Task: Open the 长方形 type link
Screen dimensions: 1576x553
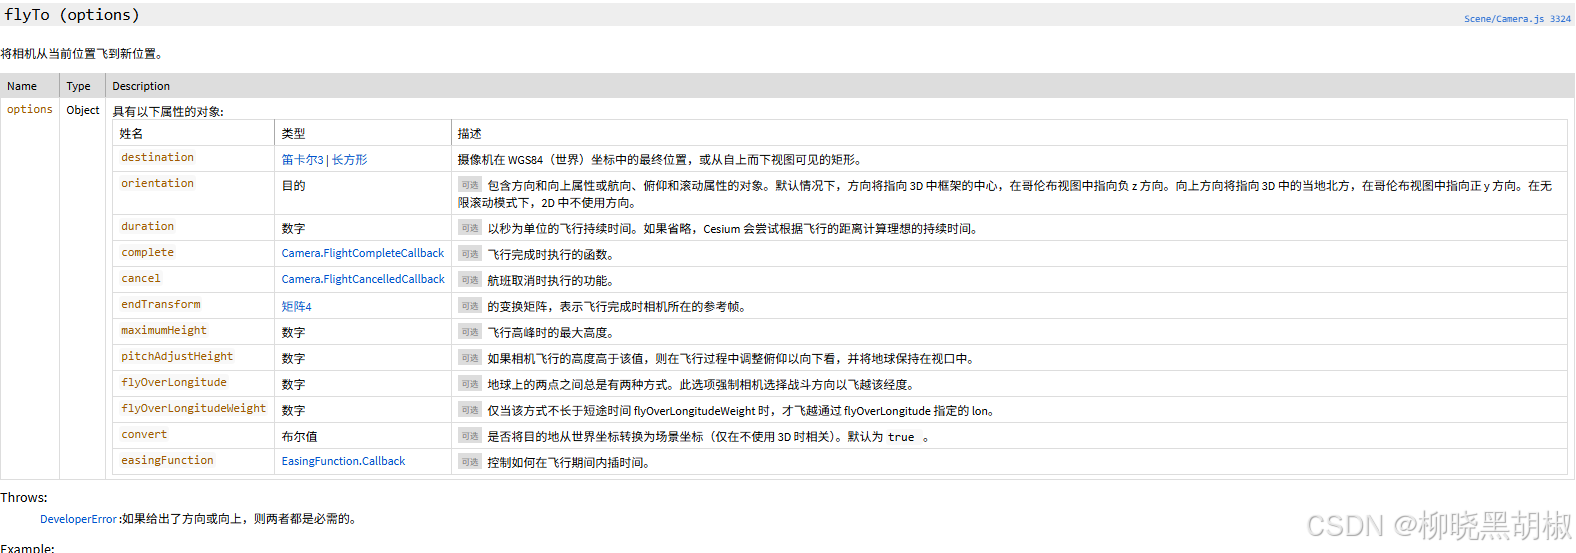Action: click(349, 160)
